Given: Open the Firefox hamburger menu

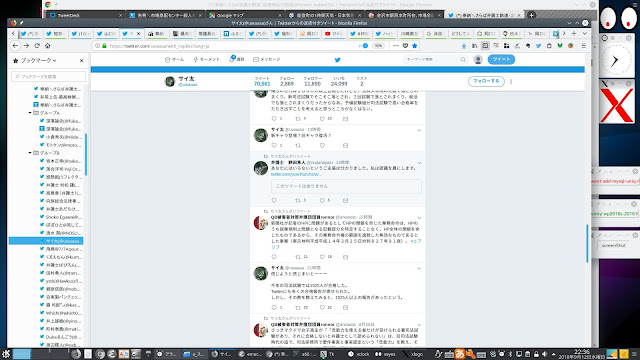Looking at the screenshot, I should (x=584, y=46).
